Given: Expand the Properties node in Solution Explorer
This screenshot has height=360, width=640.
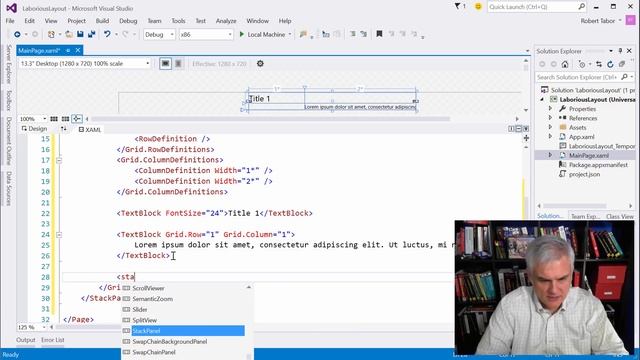Looking at the screenshot, I should tap(550, 109).
